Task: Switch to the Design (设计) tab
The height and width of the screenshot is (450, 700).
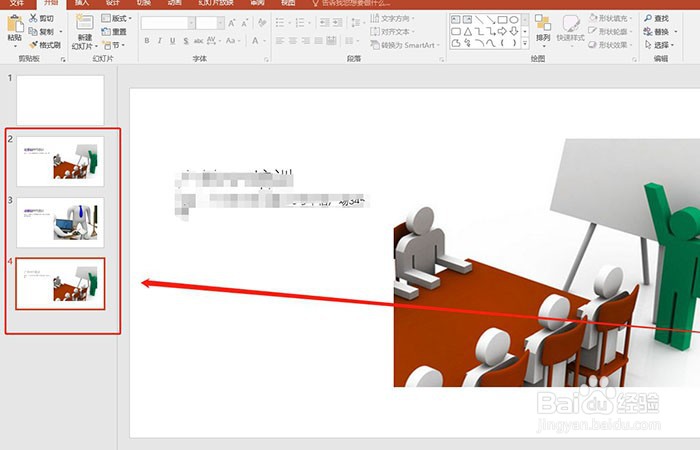Action: pos(113,3)
